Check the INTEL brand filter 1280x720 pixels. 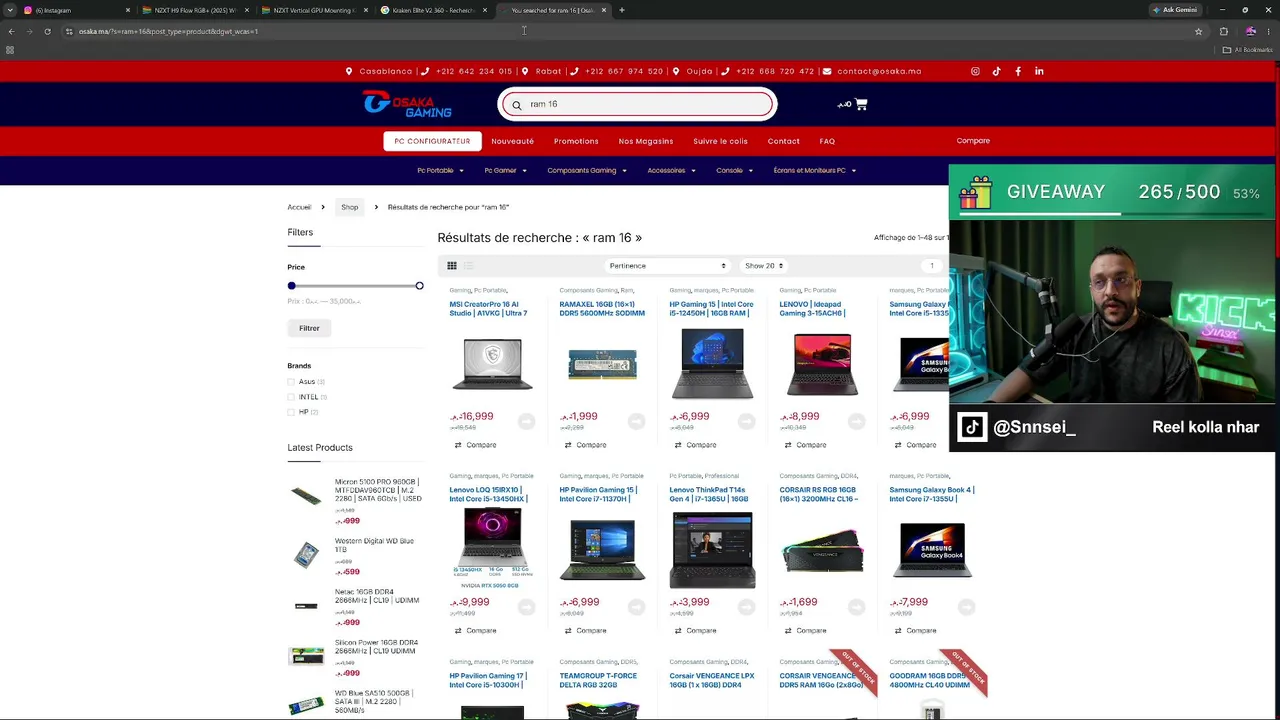point(291,397)
